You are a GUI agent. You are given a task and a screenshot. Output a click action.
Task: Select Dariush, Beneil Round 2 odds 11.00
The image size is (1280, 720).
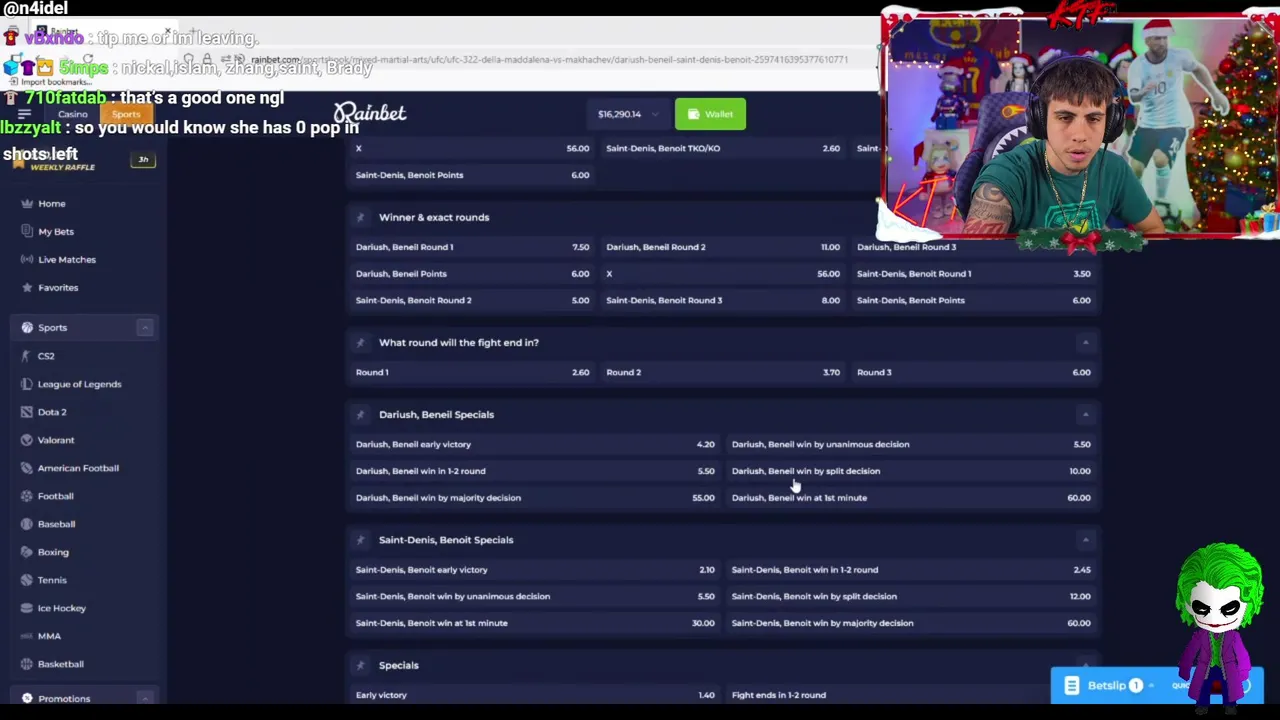tap(723, 247)
